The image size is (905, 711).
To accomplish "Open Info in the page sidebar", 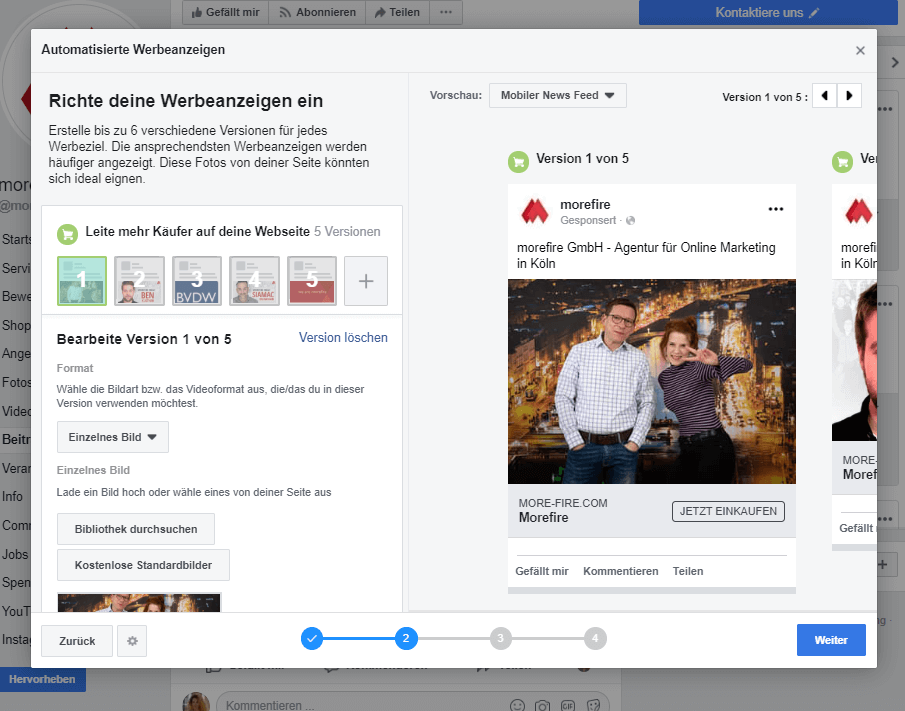I will click(x=13, y=496).
